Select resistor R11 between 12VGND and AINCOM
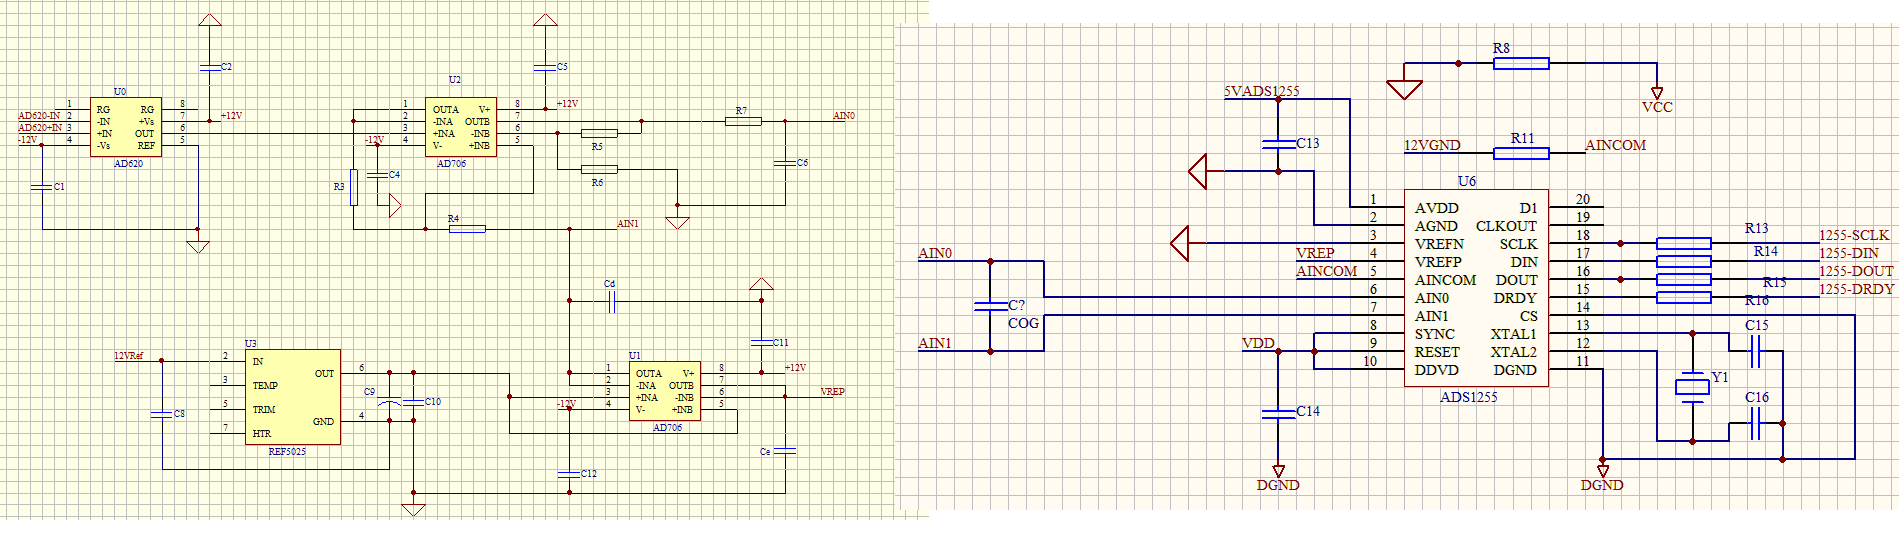The width and height of the screenshot is (1899, 560). tap(1521, 153)
